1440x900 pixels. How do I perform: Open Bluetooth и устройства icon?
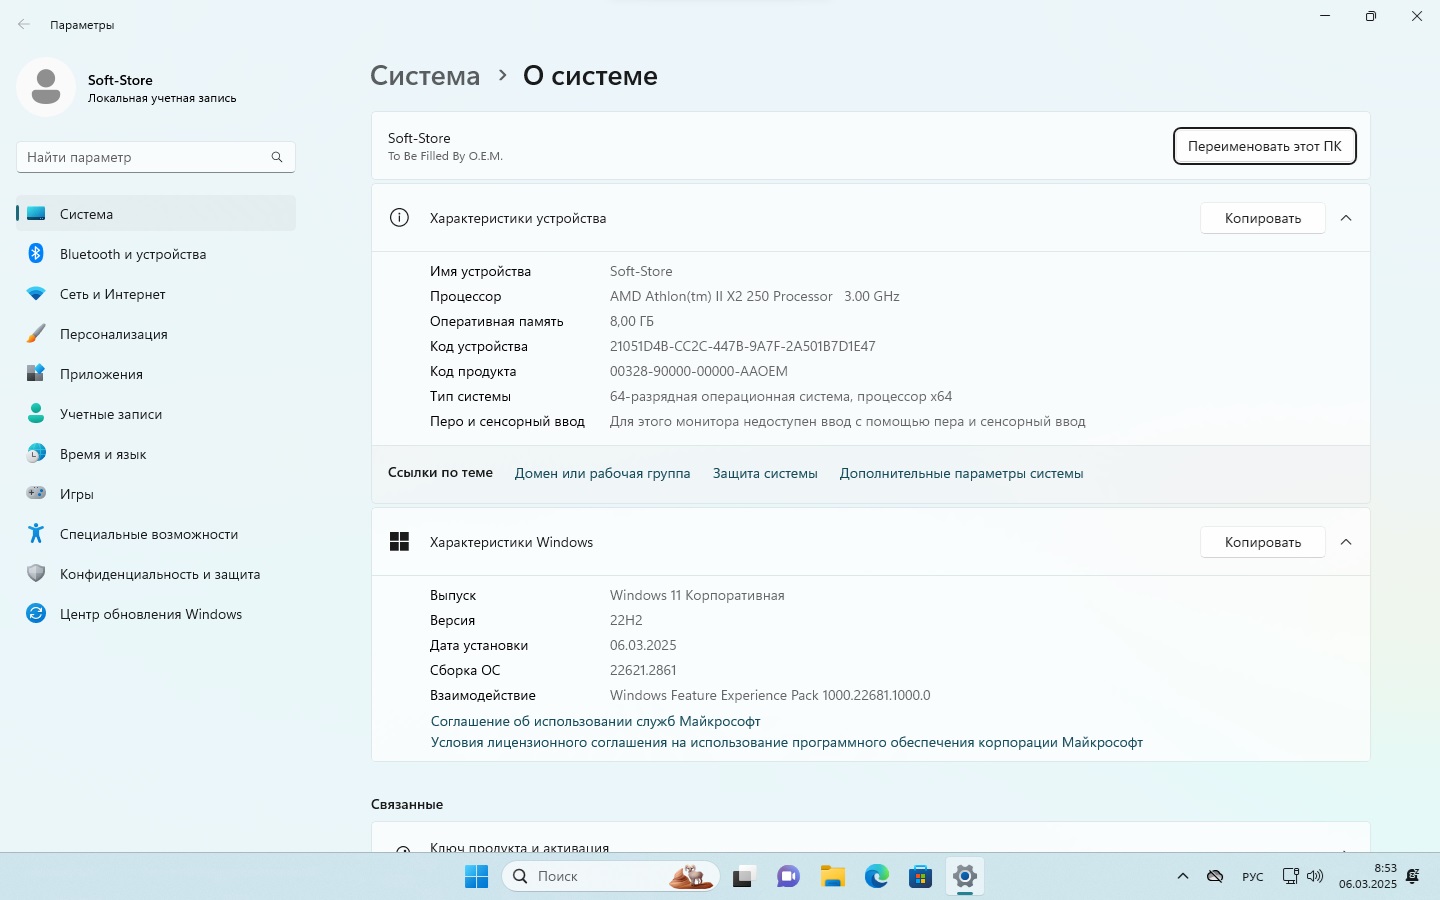[x=36, y=254]
